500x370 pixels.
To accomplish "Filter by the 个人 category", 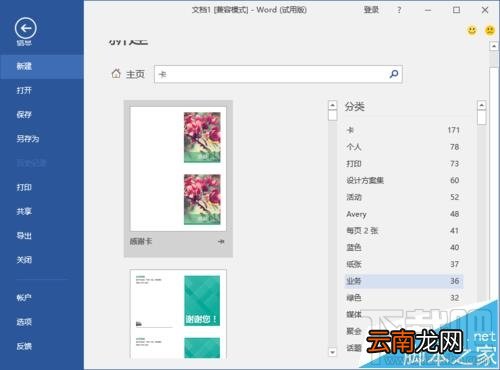I will [x=403, y=147].
